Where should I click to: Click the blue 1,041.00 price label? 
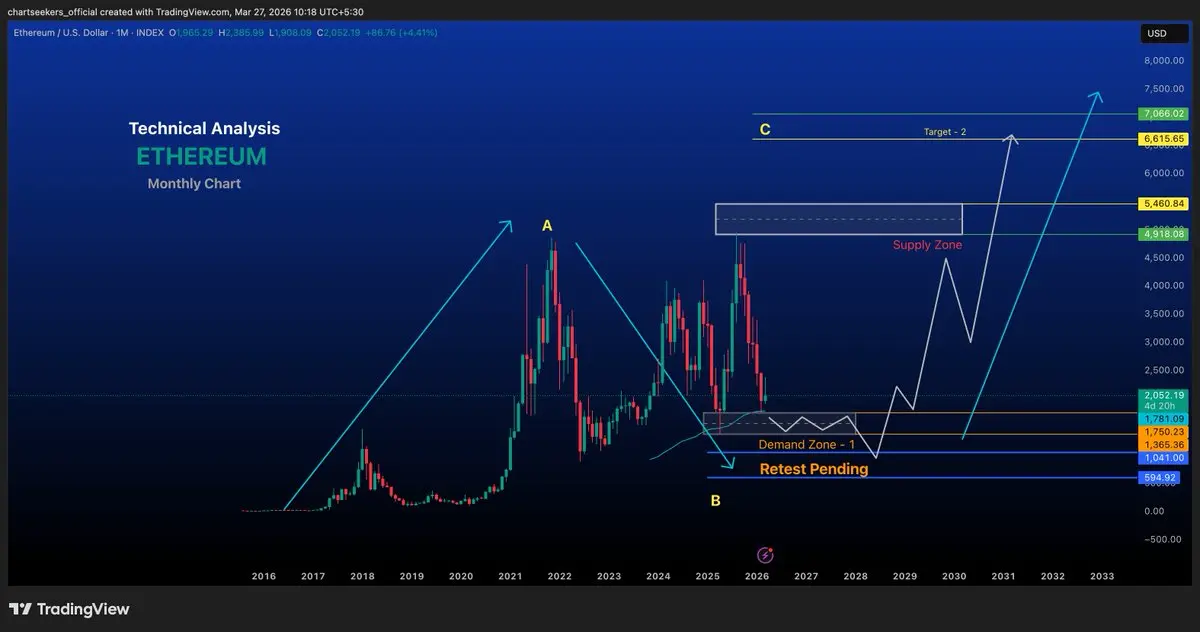tap(1161, 458)
